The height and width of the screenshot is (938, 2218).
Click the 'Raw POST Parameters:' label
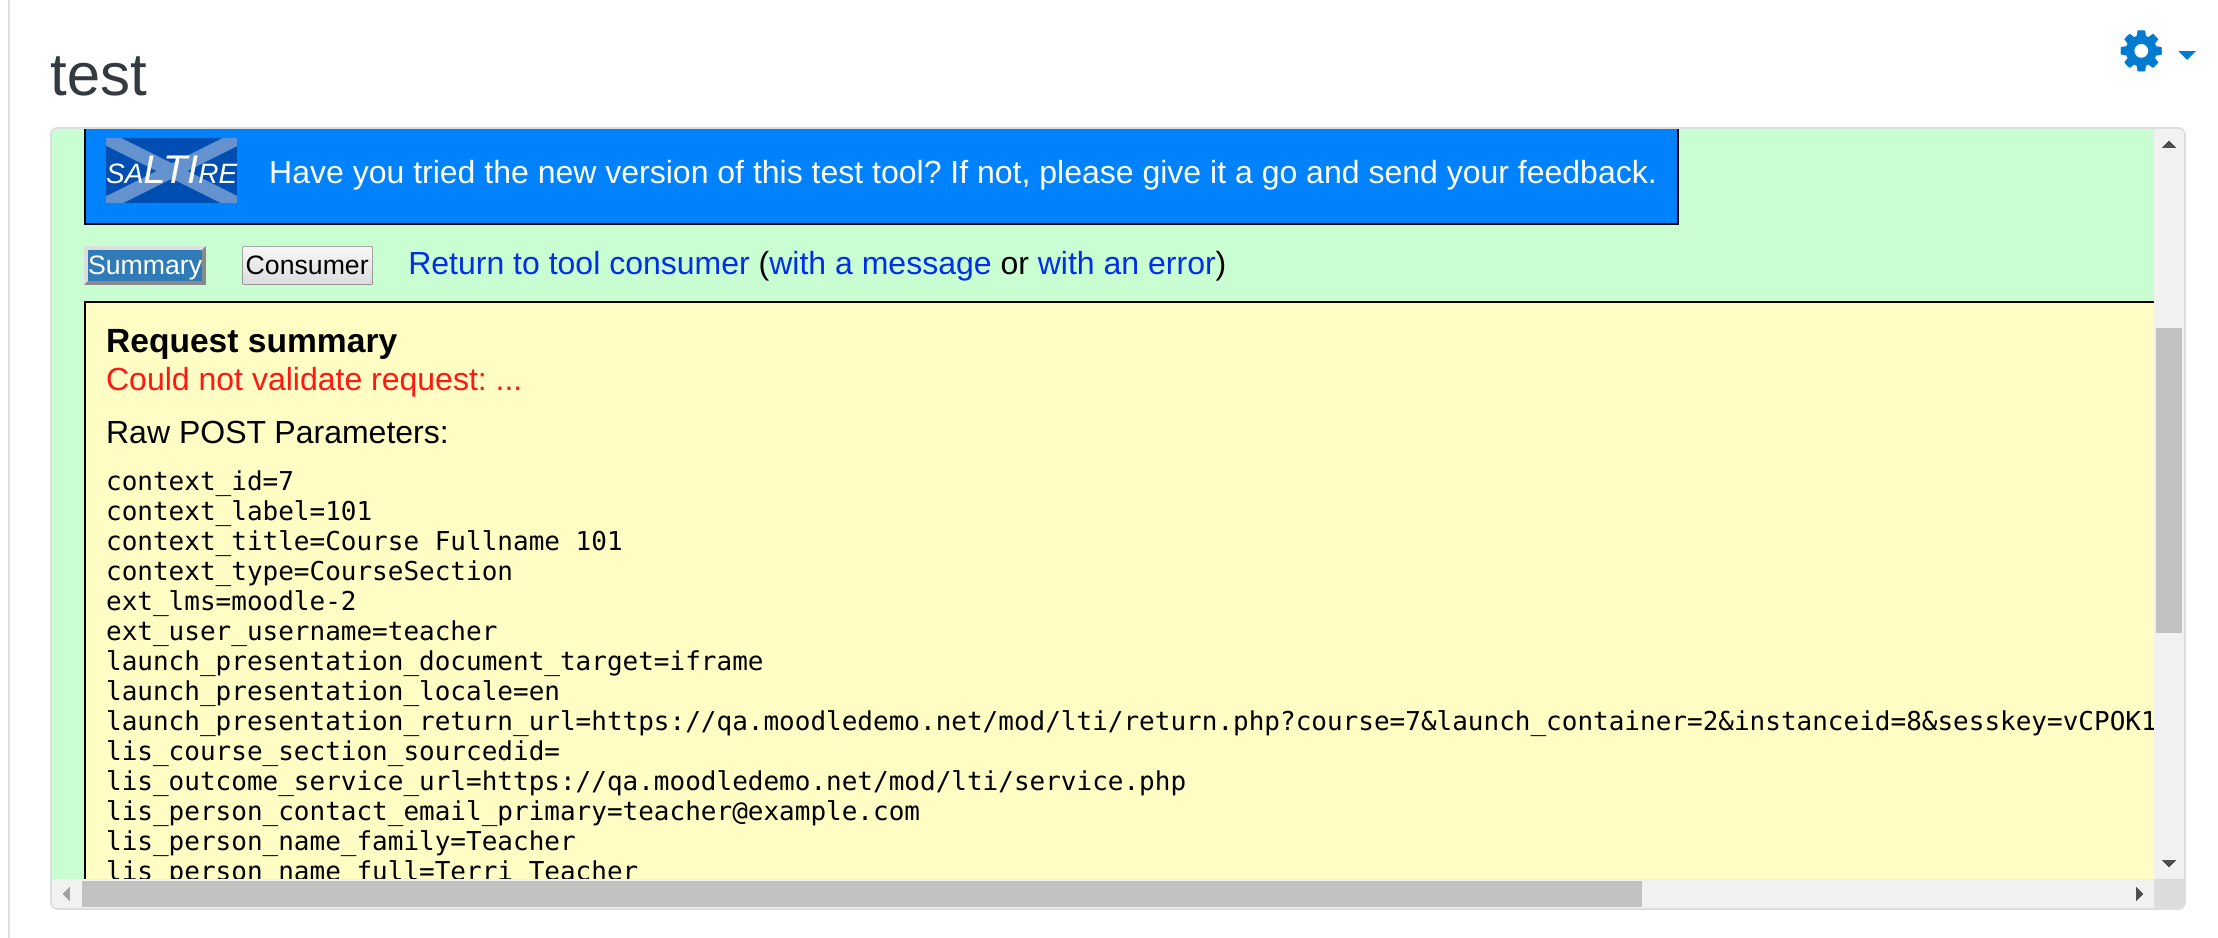[277, 432]
